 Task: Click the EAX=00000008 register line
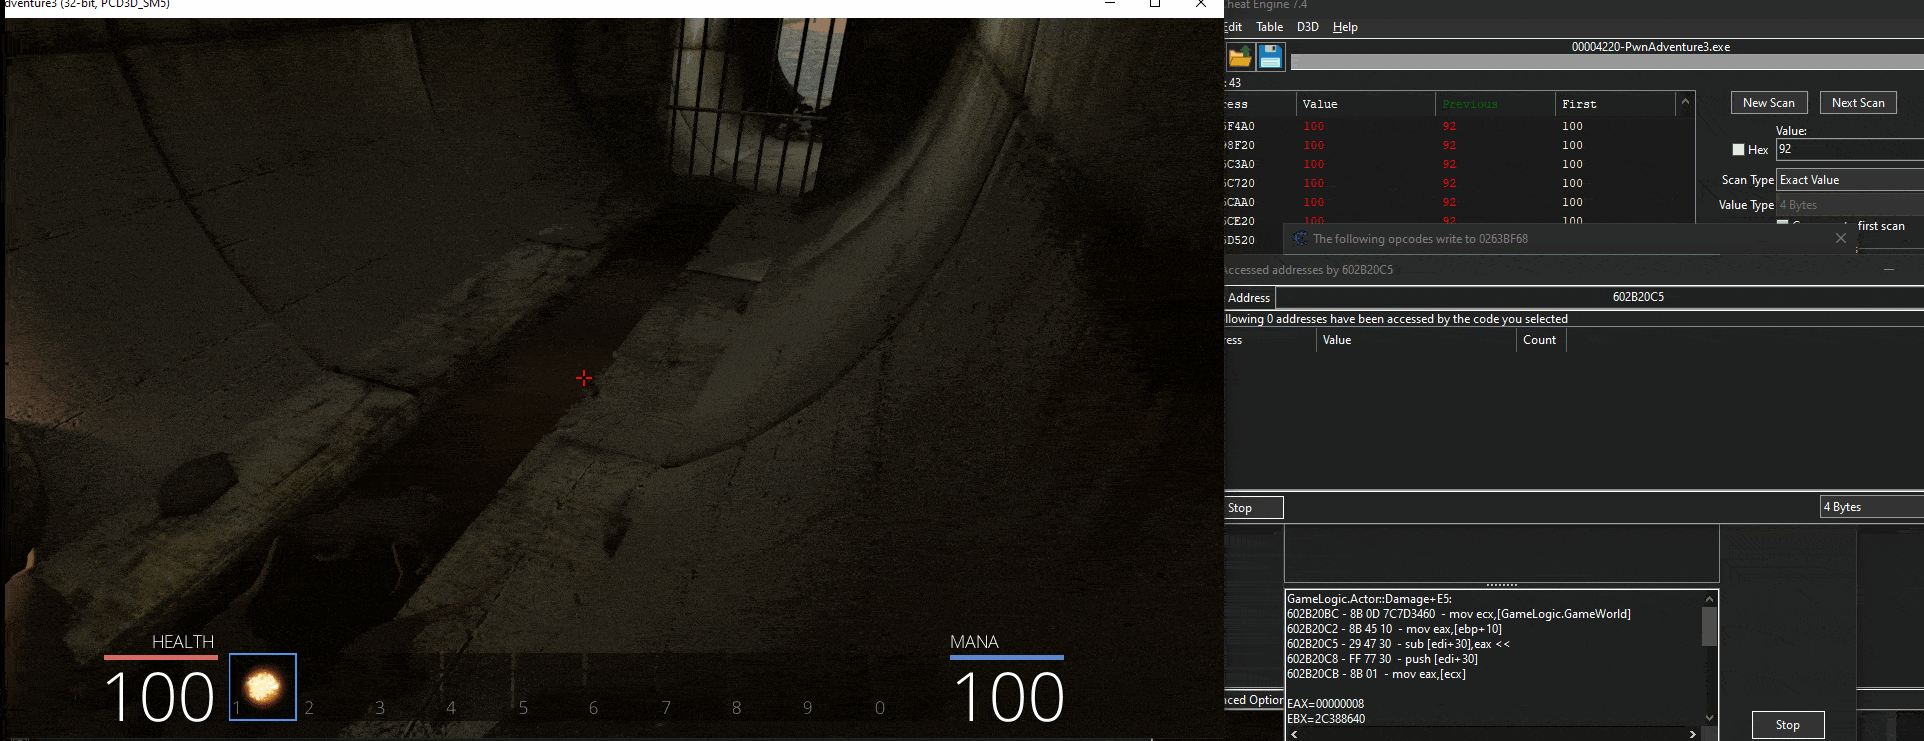pyautogui.click(x=1325, y=704)
